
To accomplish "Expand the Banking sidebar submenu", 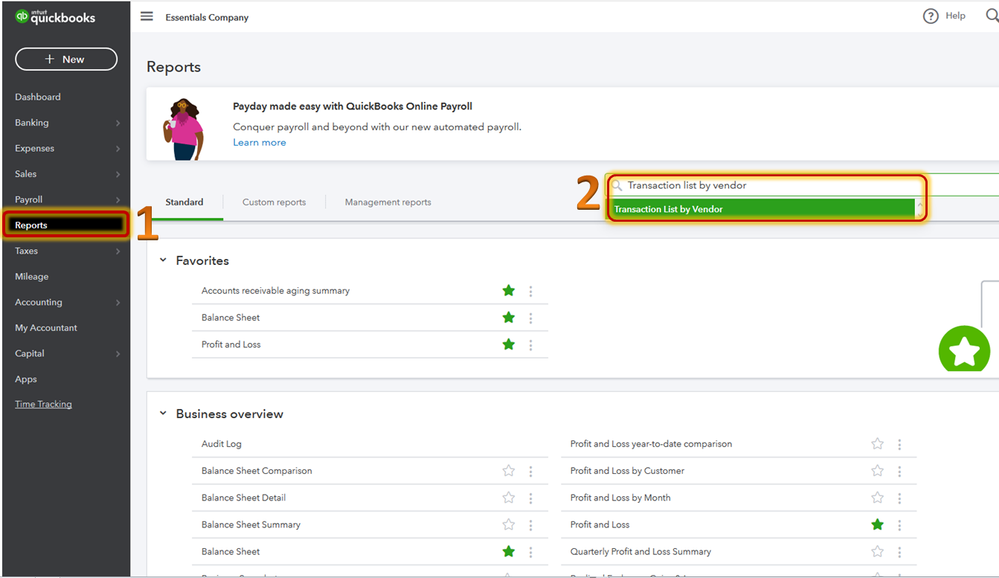I will pos(117,123).
